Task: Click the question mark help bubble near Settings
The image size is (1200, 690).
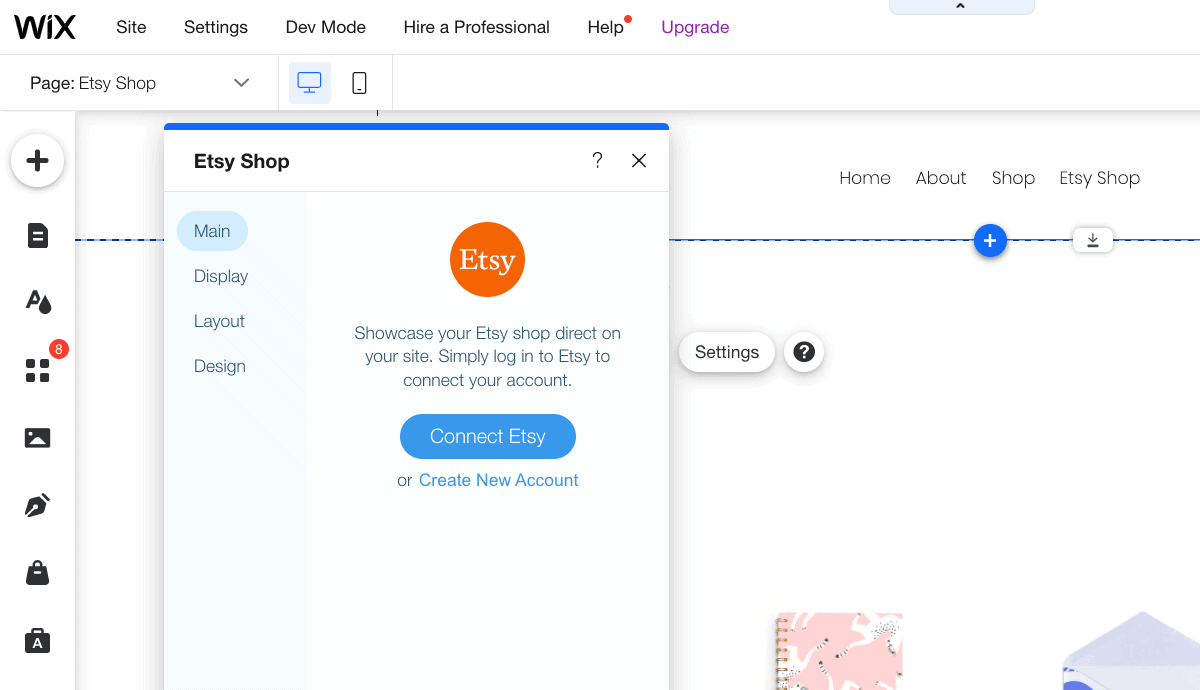Action: 804,352
